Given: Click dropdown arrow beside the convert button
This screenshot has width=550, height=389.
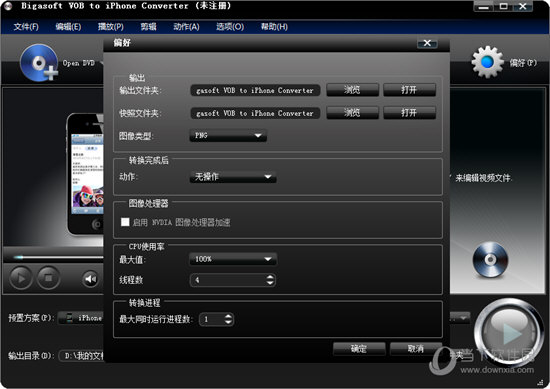Looking at the screenshot, I should tap(463, 318).
